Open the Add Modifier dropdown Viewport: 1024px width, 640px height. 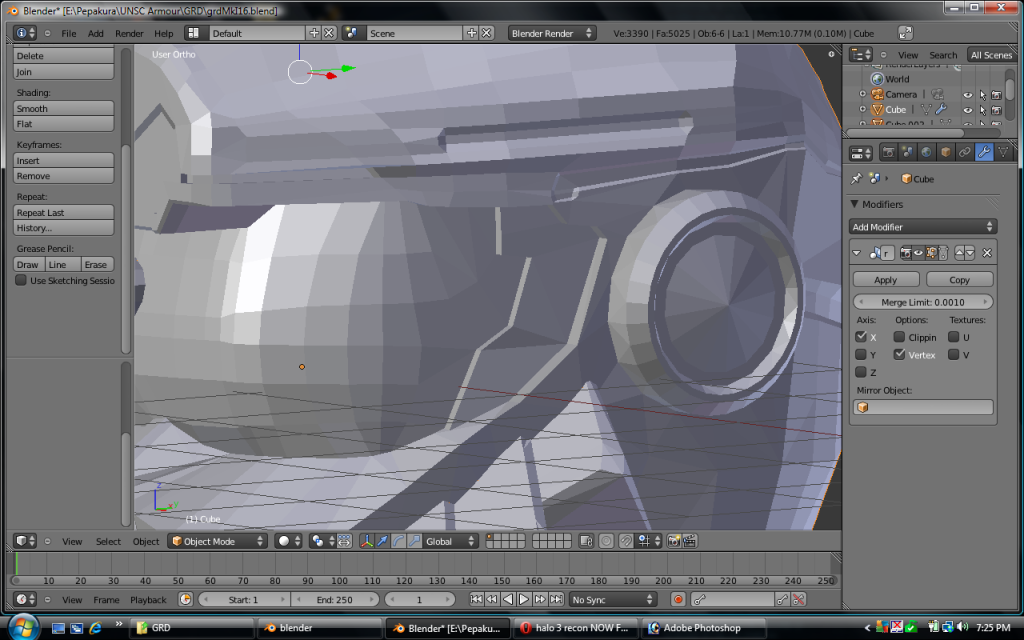point(923,227)
